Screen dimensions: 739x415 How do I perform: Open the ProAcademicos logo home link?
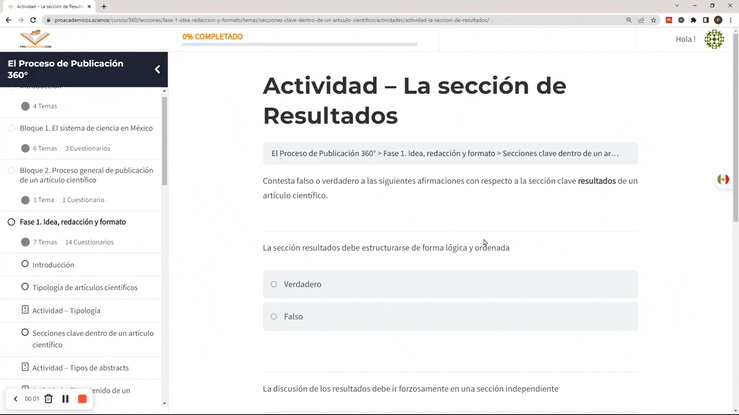(x=35, y=39)
